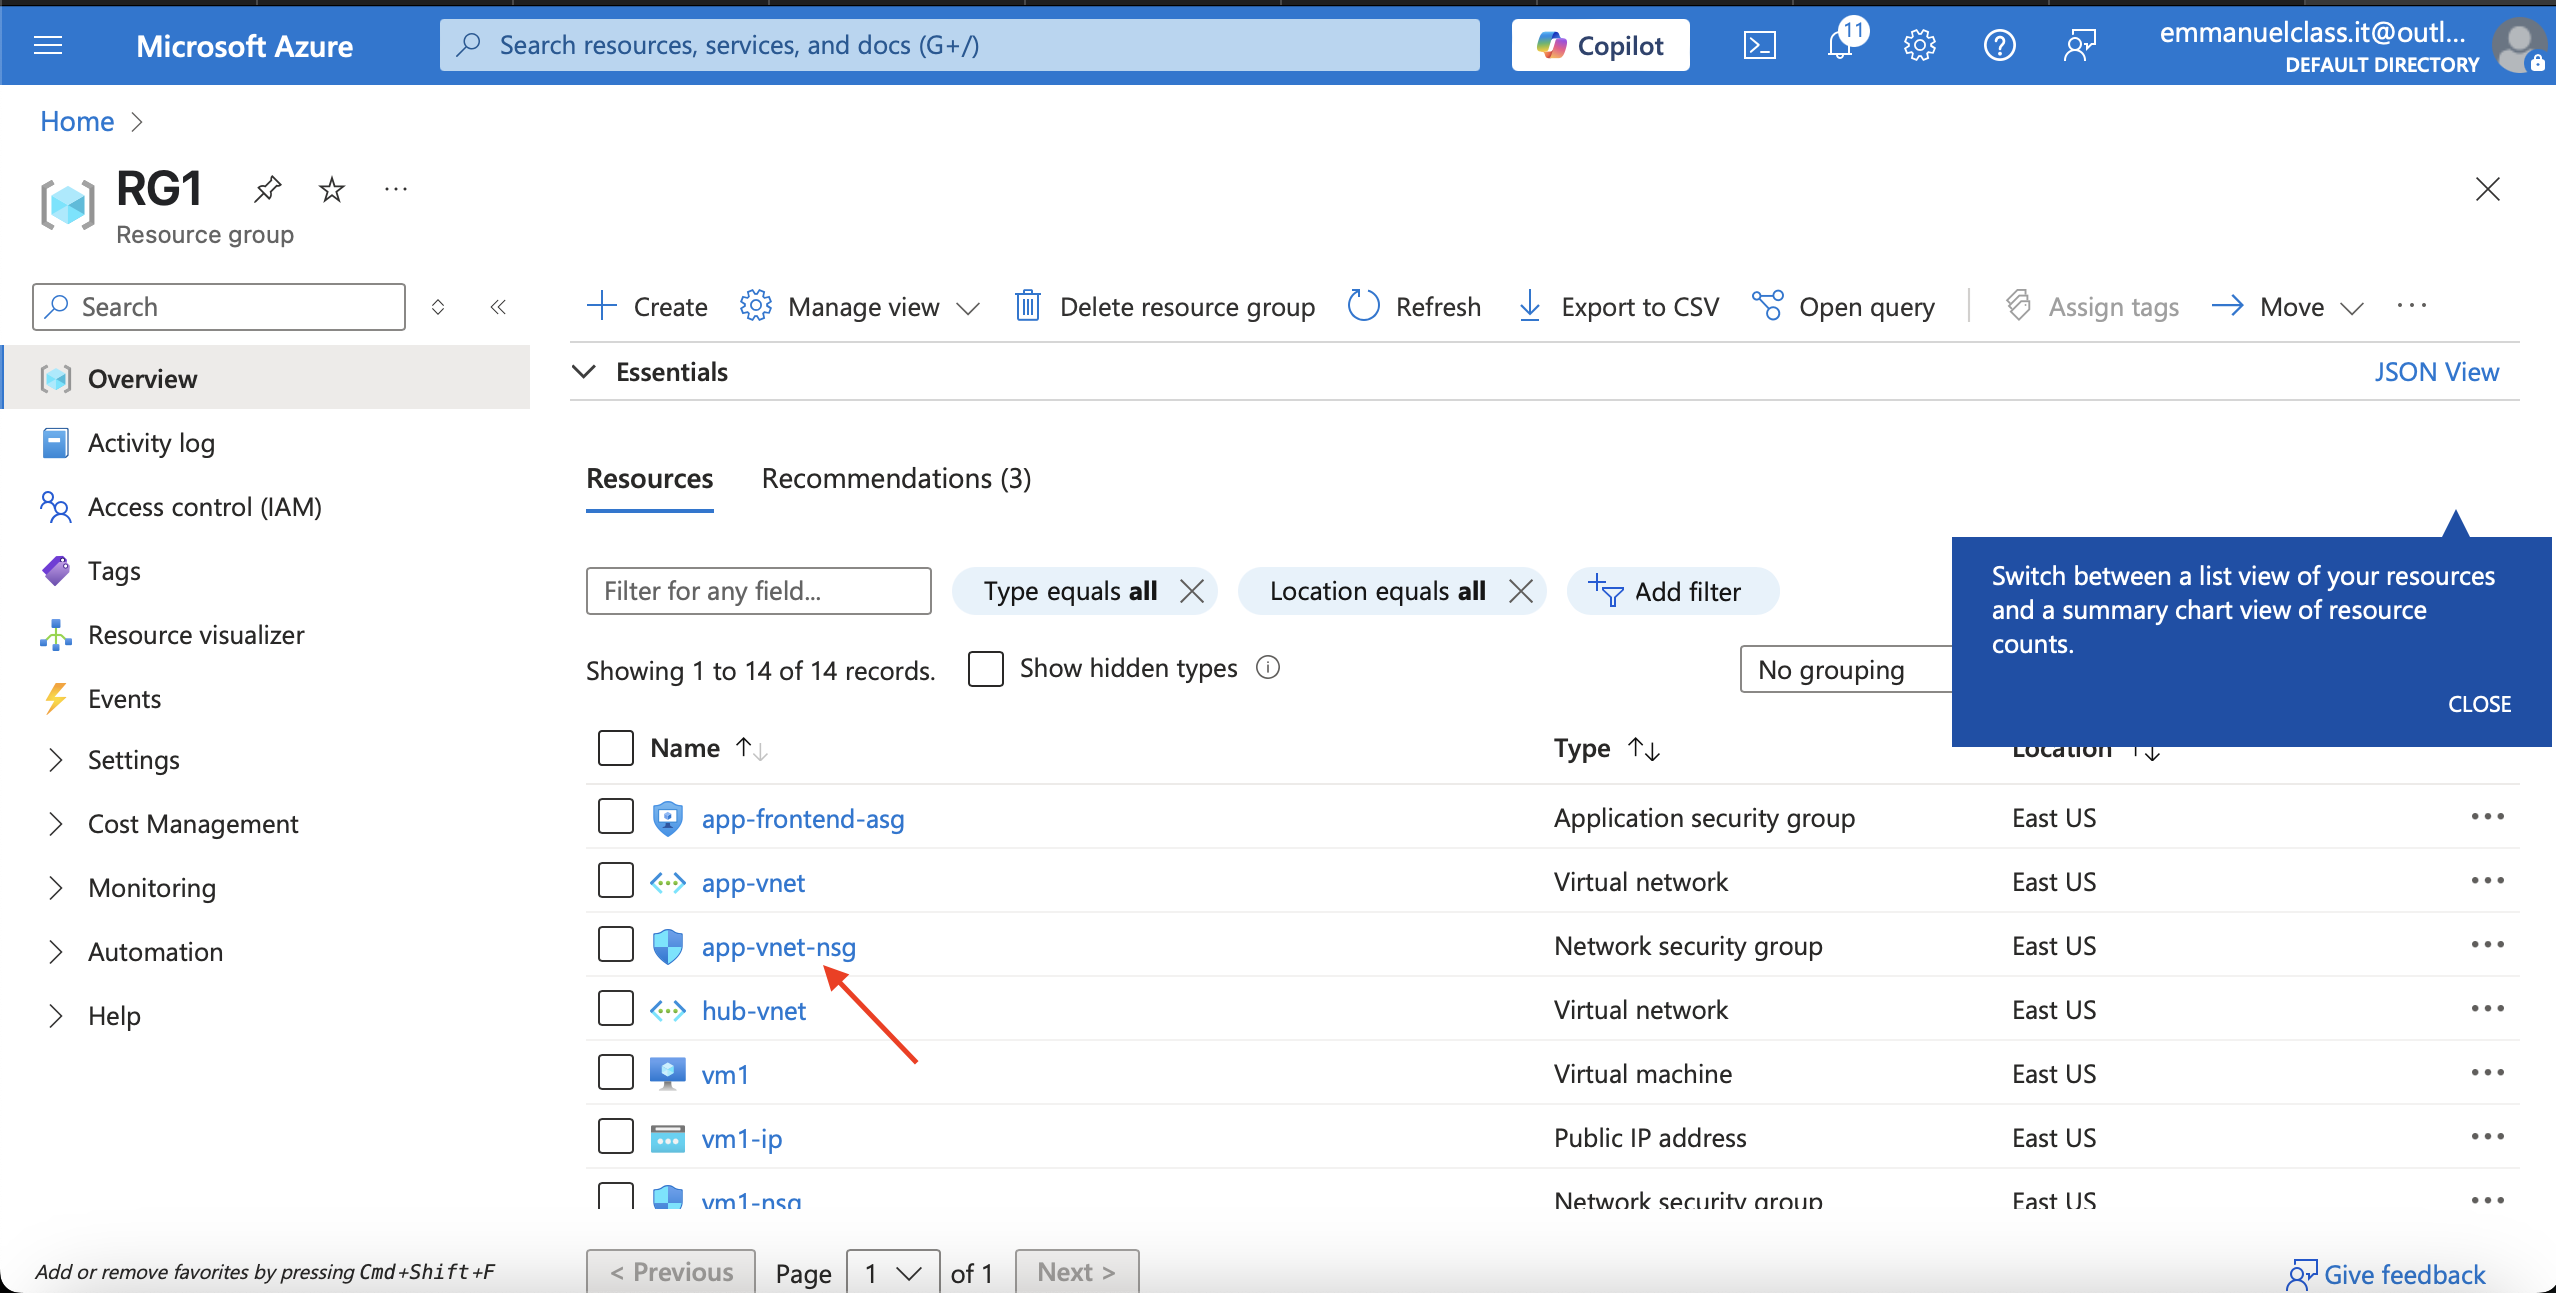Viewport: 2556px width, 1293px height.
Task: Remove the Location equals all filter
Action: pyautogui.click(x=1521, y=591)
